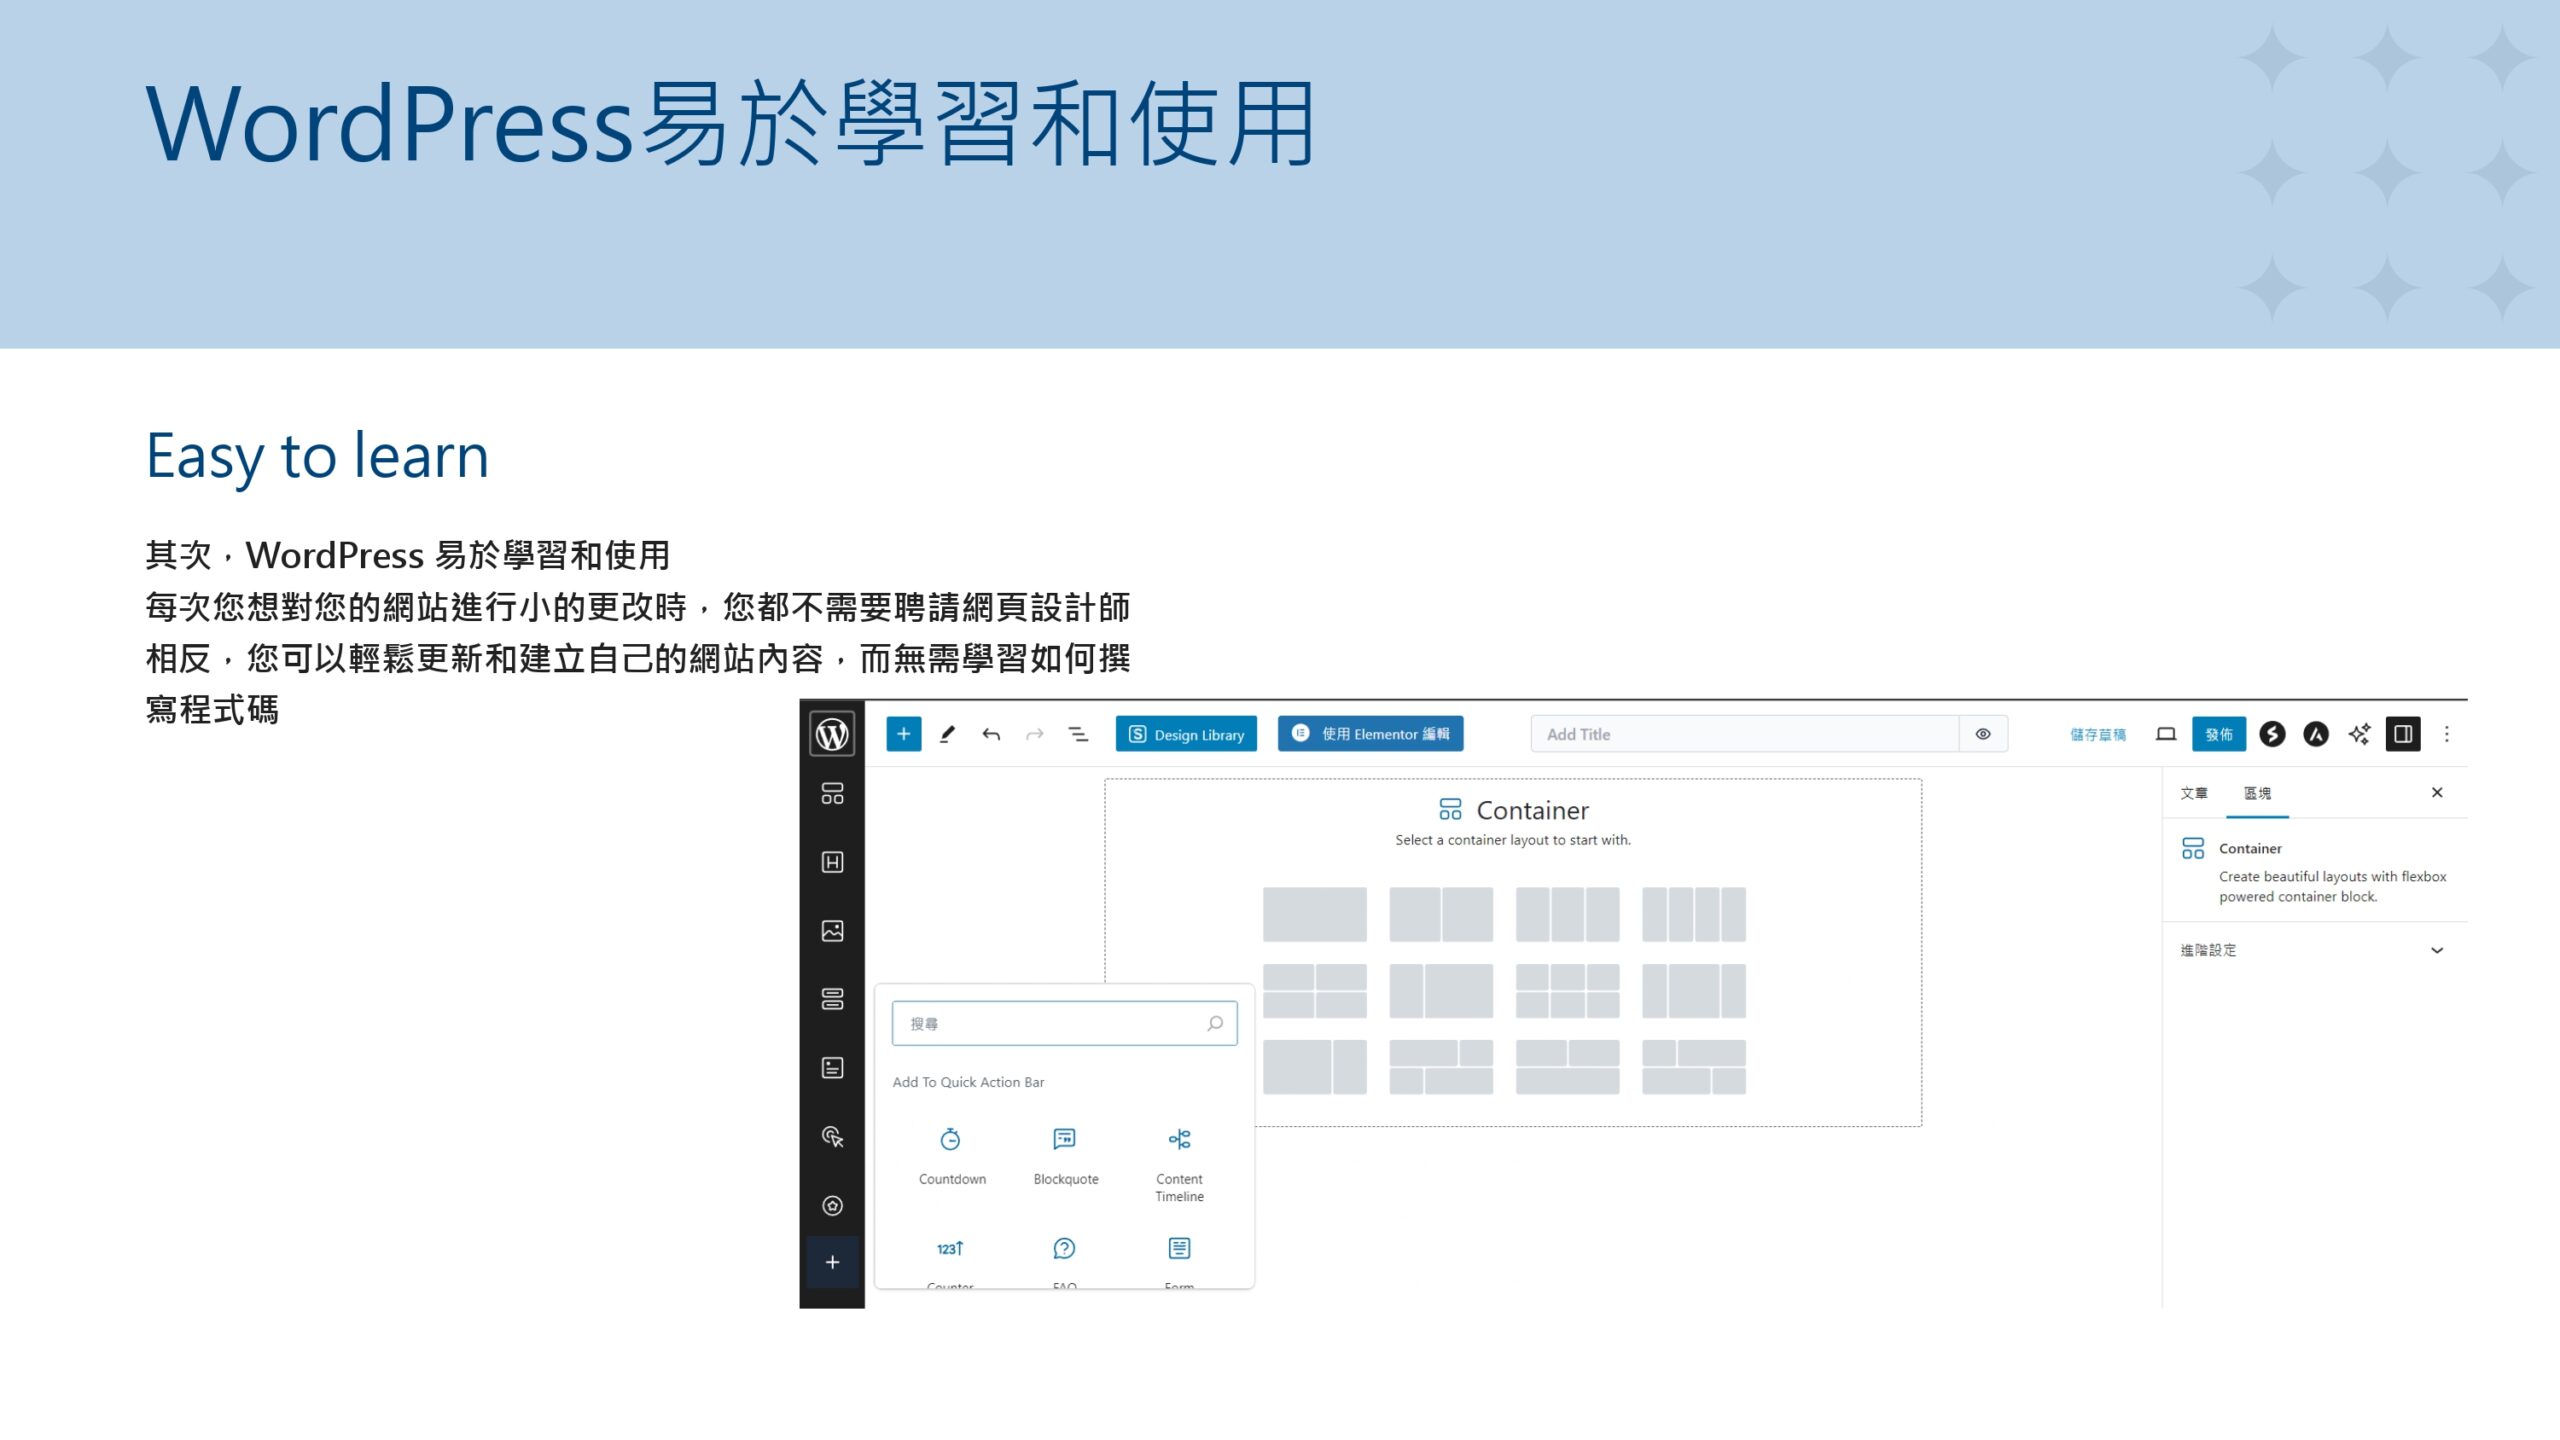The height and width of the screenshot is (1440, 2560).
Task: Click the 發佈 publish button
Action: (x=2219, y=734)
